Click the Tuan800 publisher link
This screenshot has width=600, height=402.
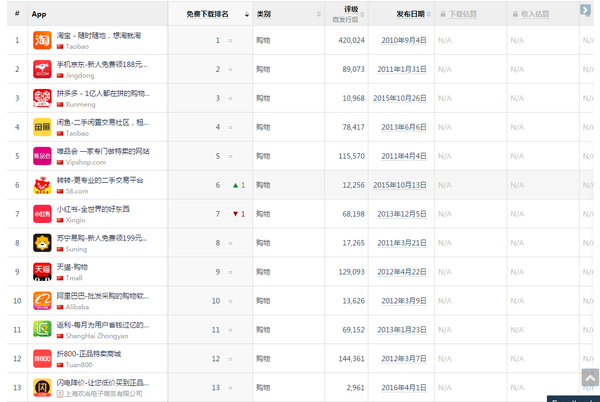[79, 365]
